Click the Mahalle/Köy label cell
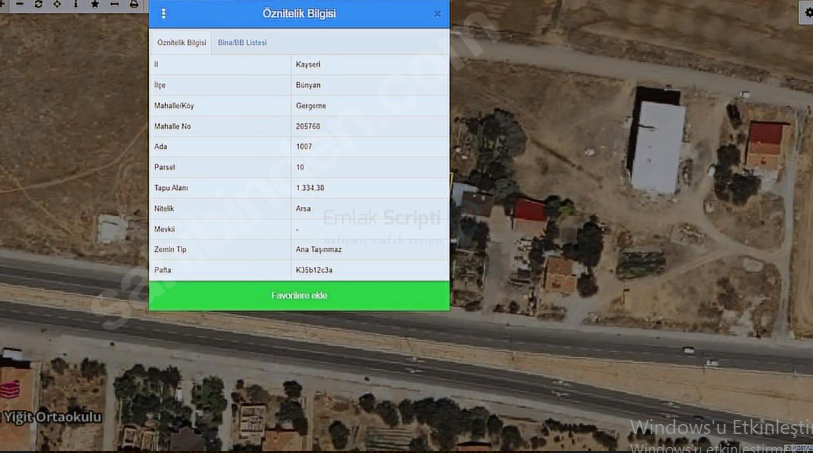 click(220, 106)
